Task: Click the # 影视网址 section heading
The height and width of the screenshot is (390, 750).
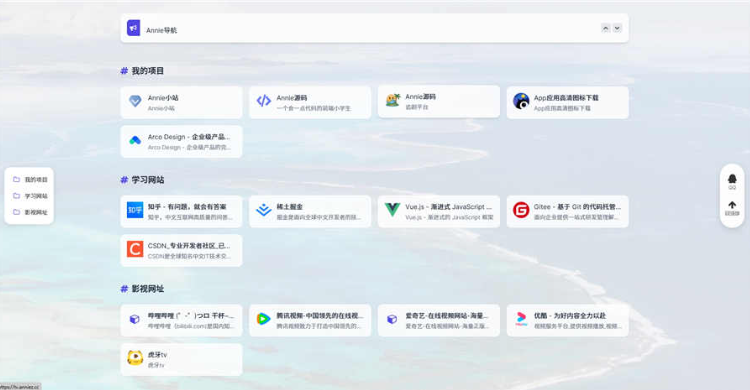Action: (142, 289)
